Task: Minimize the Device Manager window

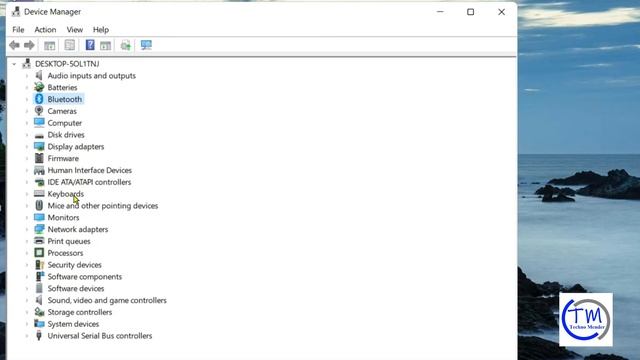Action: point(440,12)
